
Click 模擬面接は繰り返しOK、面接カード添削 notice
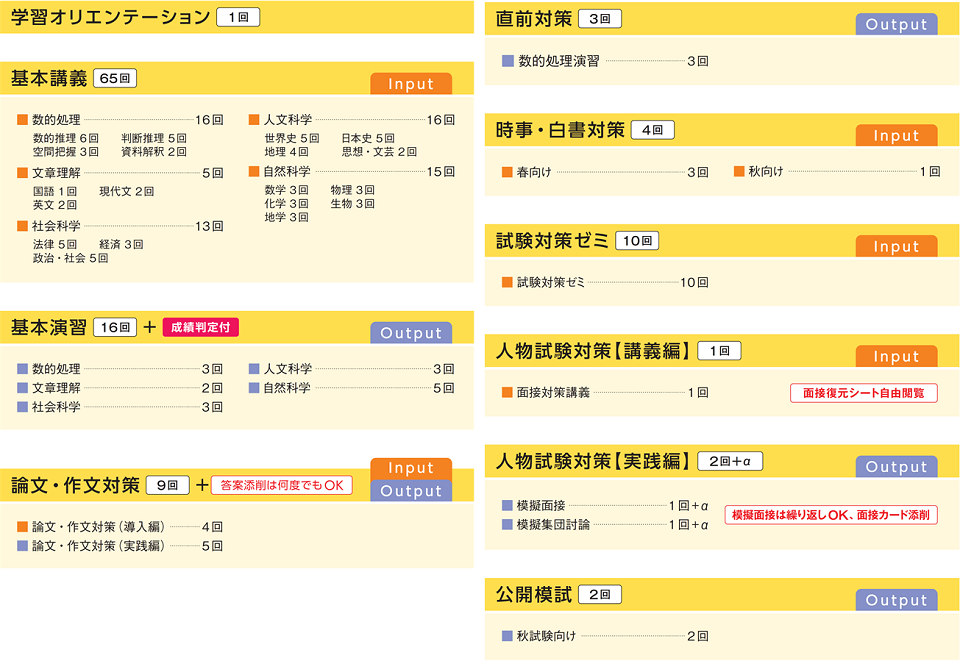tap(830, 515)
